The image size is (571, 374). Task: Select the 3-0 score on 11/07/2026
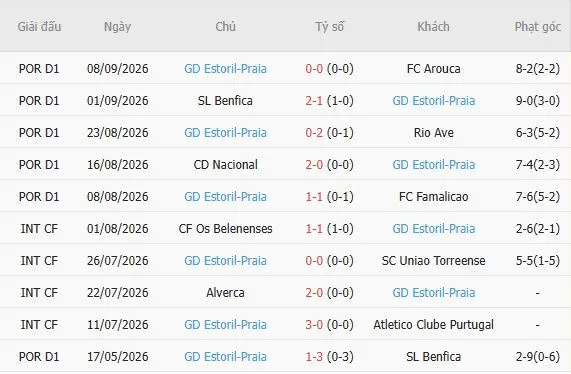click(x=314, y=324)
